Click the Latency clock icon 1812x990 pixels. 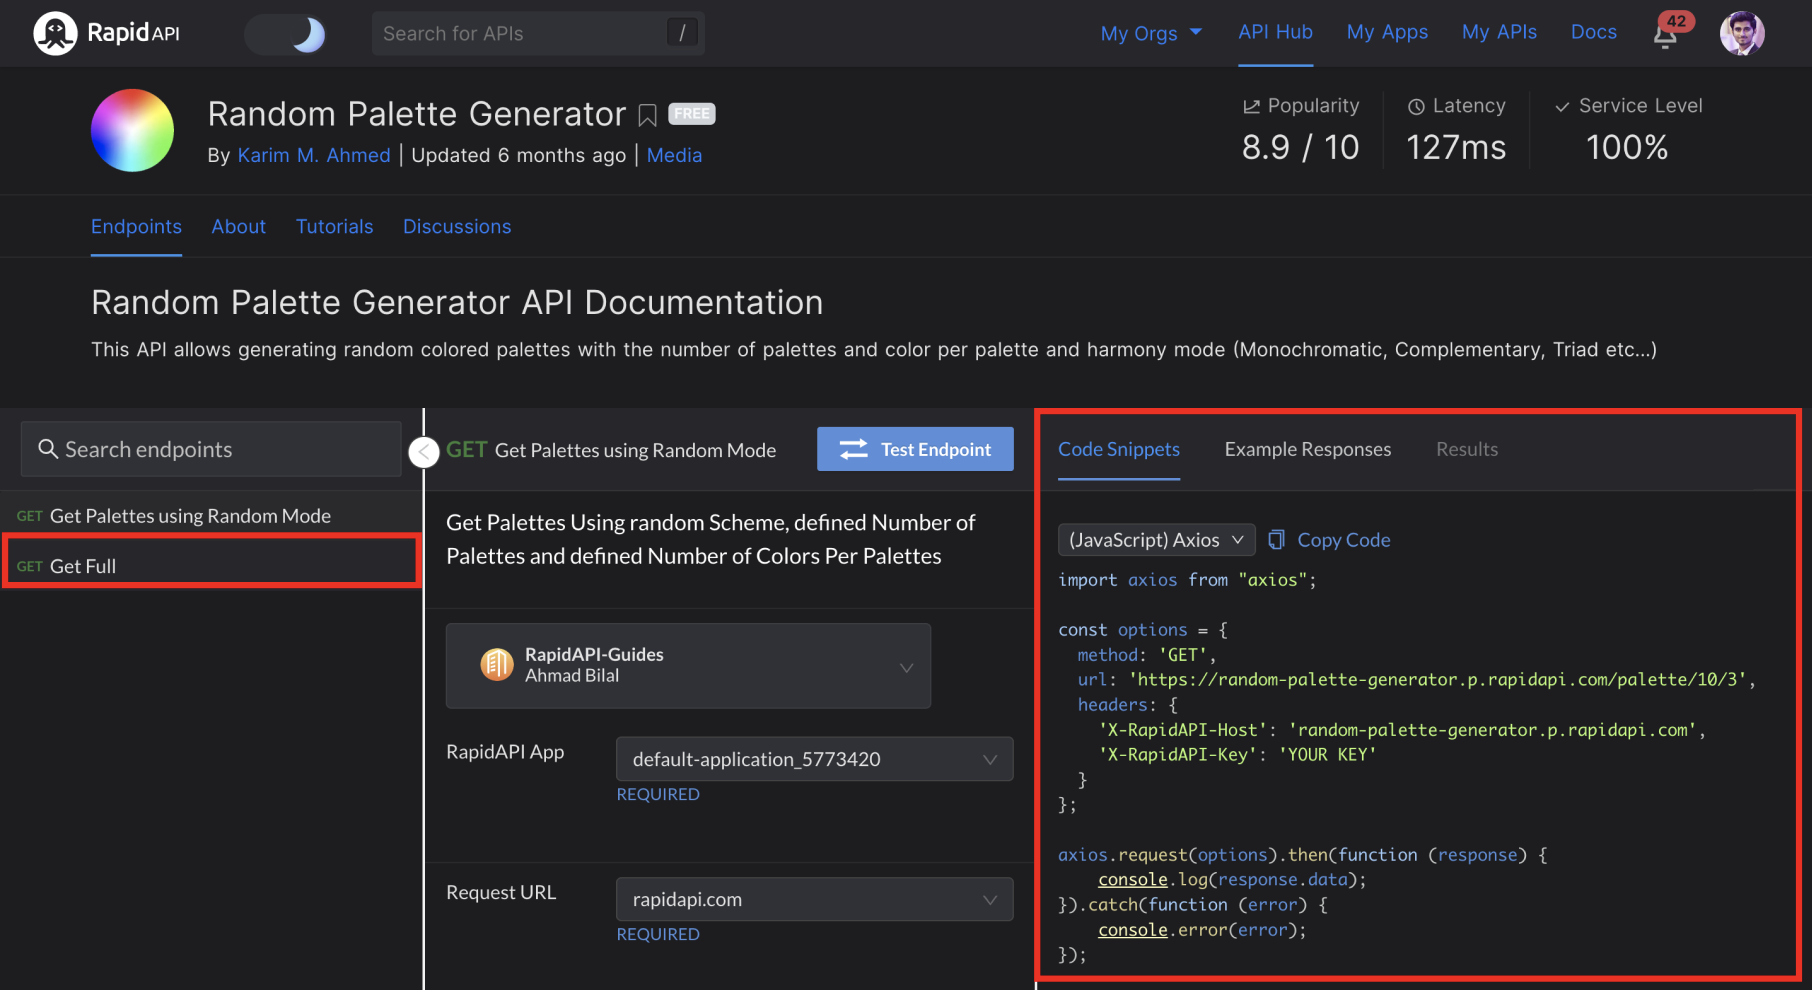[x=1416, y=106]
